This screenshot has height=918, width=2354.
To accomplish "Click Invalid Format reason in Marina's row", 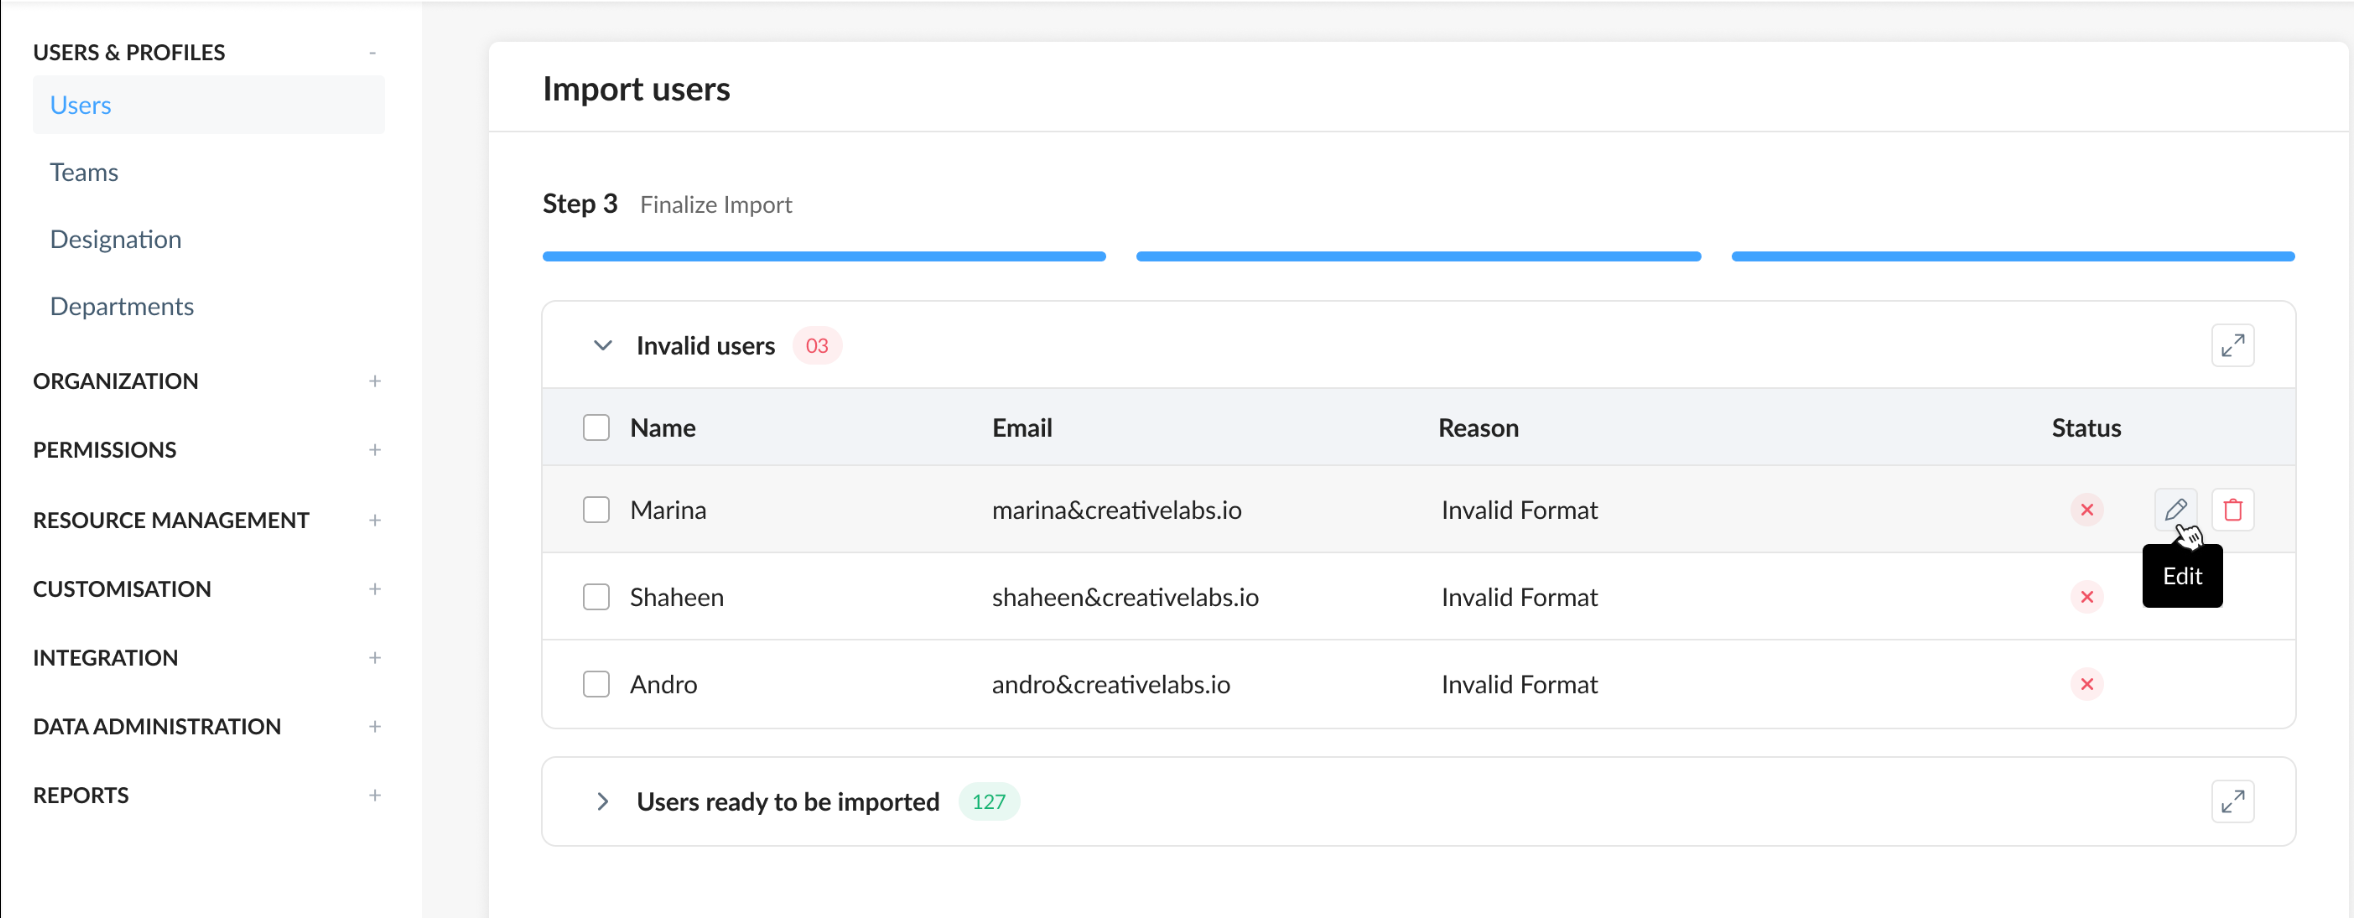I will coord(1519,510).
